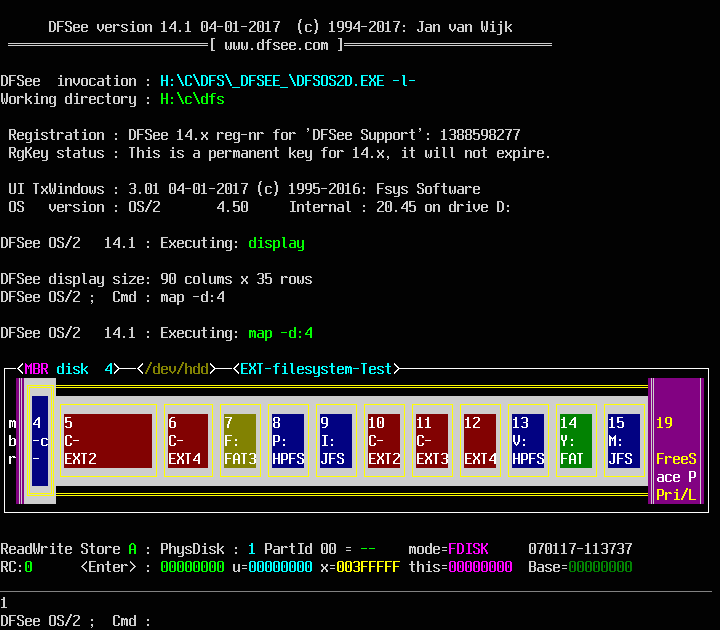Image resolution: width=720 pixels, height=630 pixels.
Task: Select partition 9 I: JFS block
Action: [336, 441]
